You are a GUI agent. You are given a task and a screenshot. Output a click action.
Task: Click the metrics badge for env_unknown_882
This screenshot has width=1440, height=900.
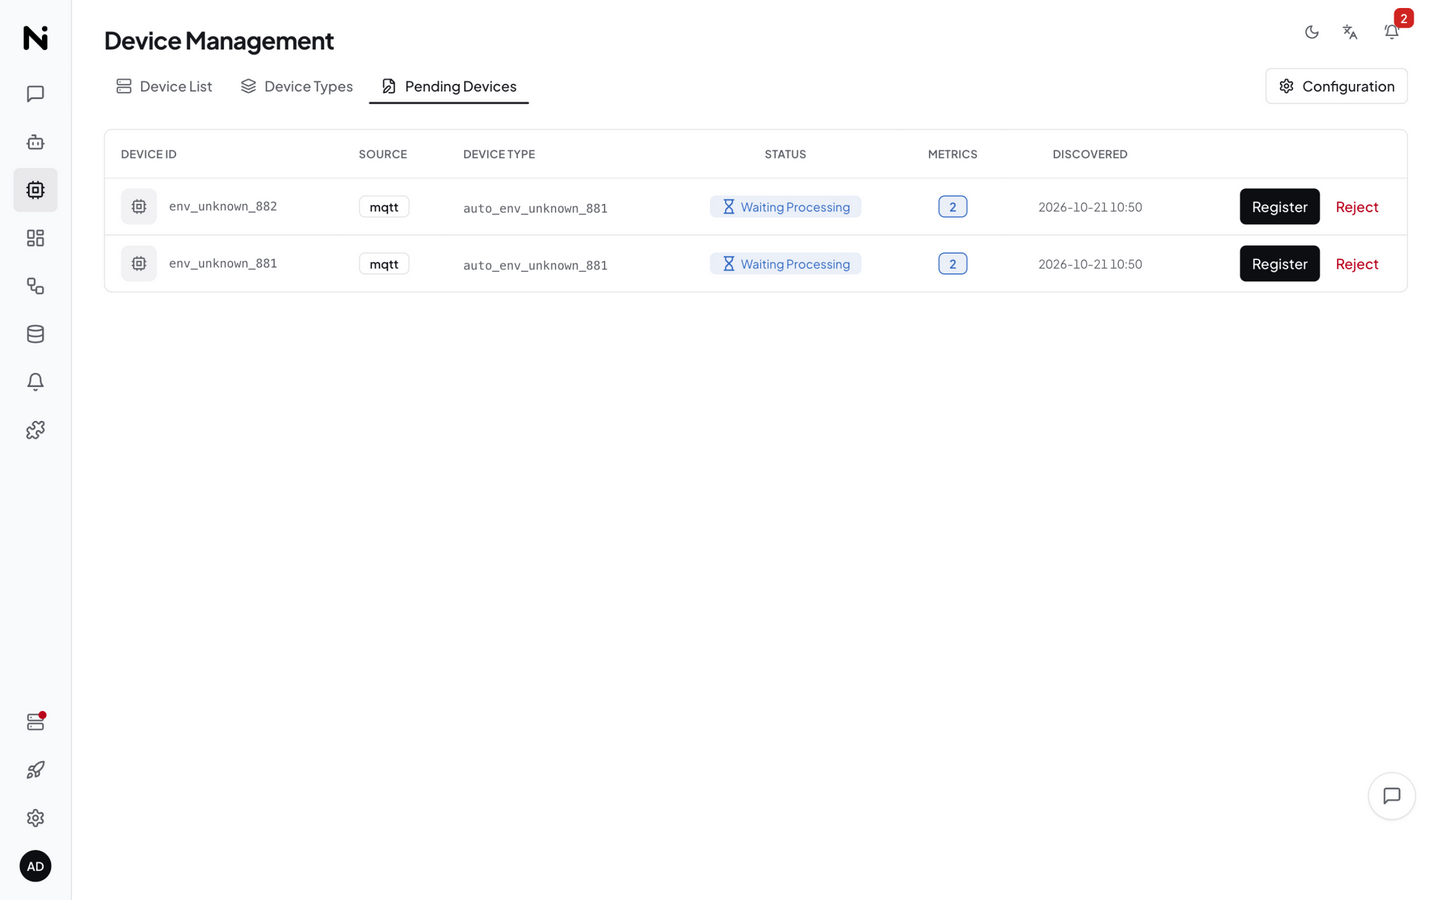(953, 207)
